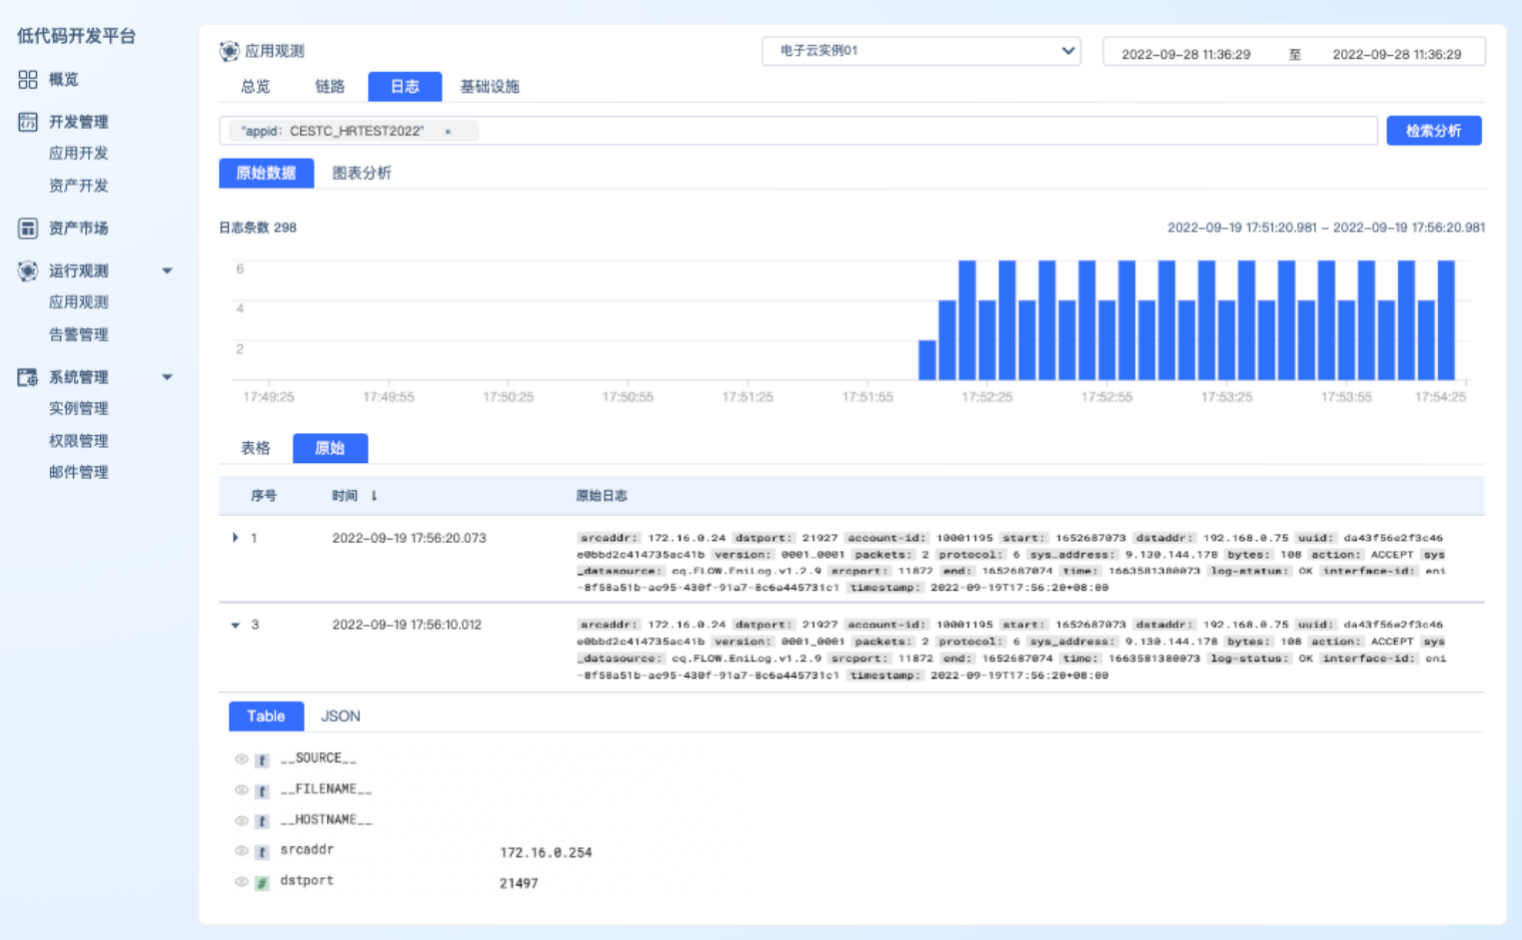Click the 运行观测 sidebar icon
1522x940 pixels.
(28, 270)
